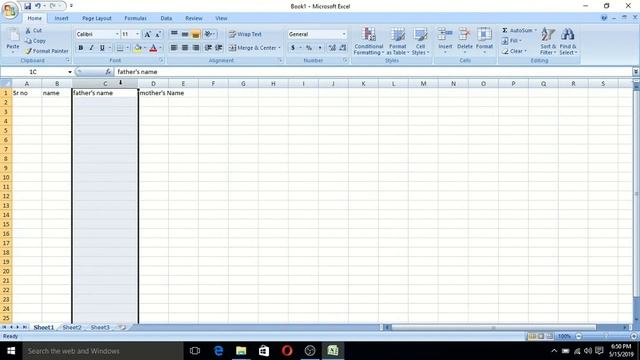Click Merge & Center
640x360 pixels.
coord(253,48)
